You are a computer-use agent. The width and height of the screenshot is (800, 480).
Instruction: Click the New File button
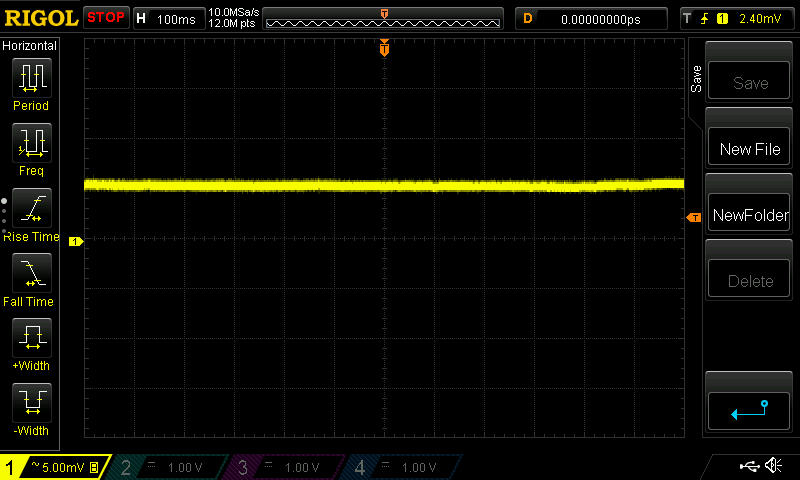pyautogui.click(x=749, y=146)
